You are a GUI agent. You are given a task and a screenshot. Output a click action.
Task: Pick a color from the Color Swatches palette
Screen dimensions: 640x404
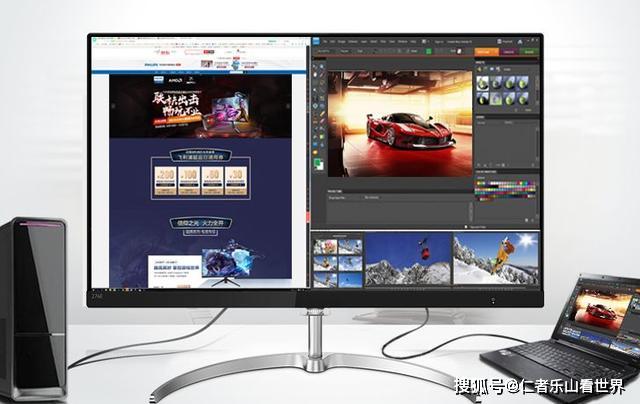click(505, 190)
